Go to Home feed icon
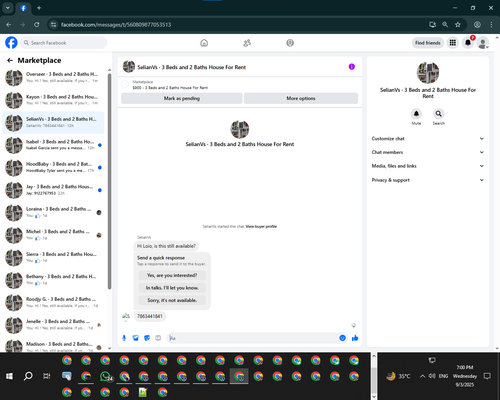Viewport: 500px width, 400px height. [x=204, y=43]
